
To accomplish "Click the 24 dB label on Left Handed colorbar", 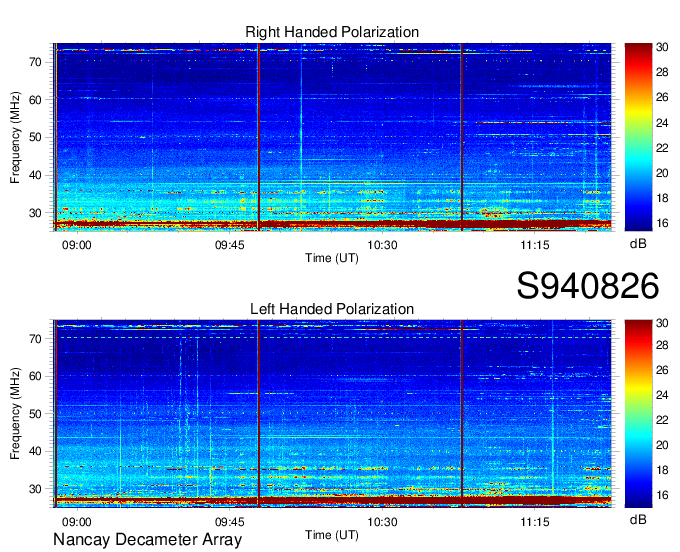I will pyautogui.click(x=662, y=395).
